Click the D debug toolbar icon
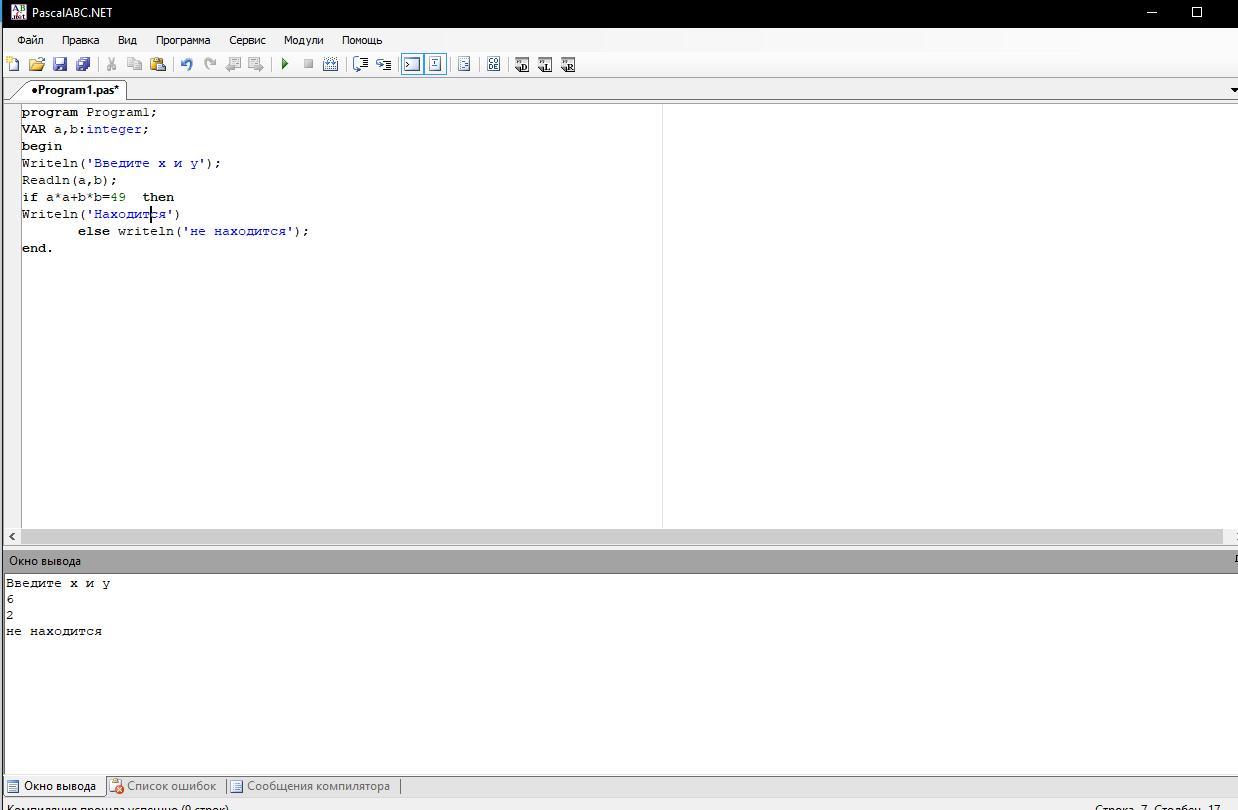The height and width of the screenshot is (810, 1238). 522,64
